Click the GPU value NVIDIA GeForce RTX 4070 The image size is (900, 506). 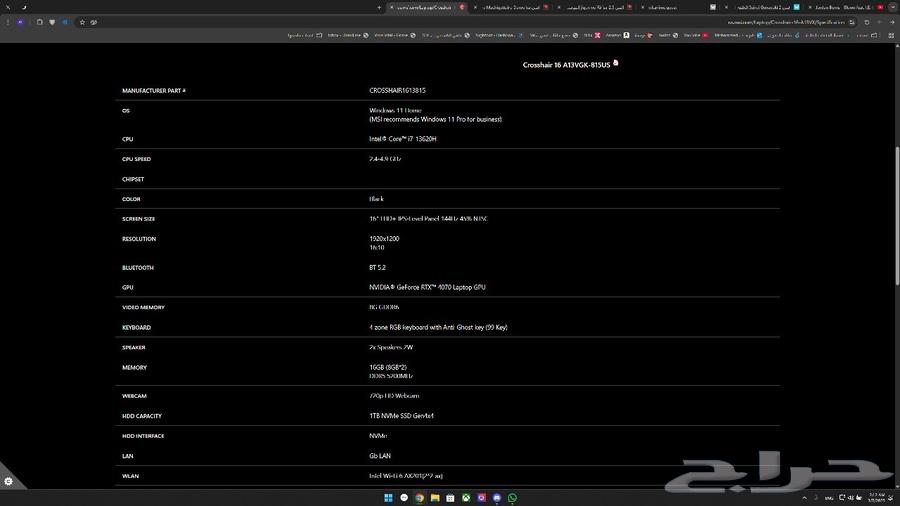[x=427, y=287]
